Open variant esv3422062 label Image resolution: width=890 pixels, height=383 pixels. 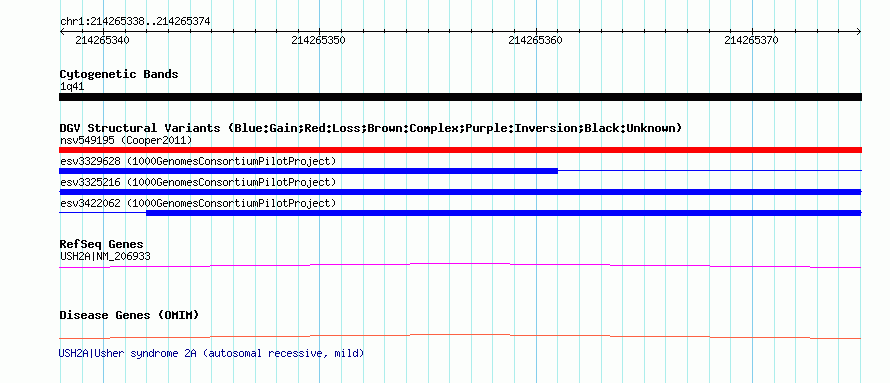[x=198, y=203]
